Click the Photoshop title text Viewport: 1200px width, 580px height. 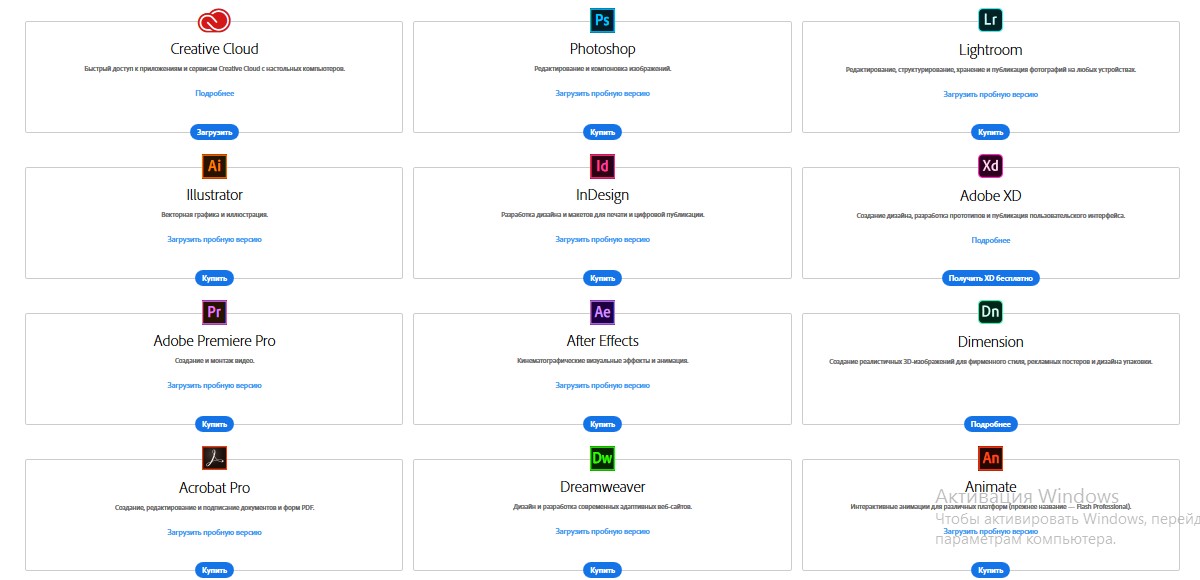pyautogui.click(x=602, y=49)
